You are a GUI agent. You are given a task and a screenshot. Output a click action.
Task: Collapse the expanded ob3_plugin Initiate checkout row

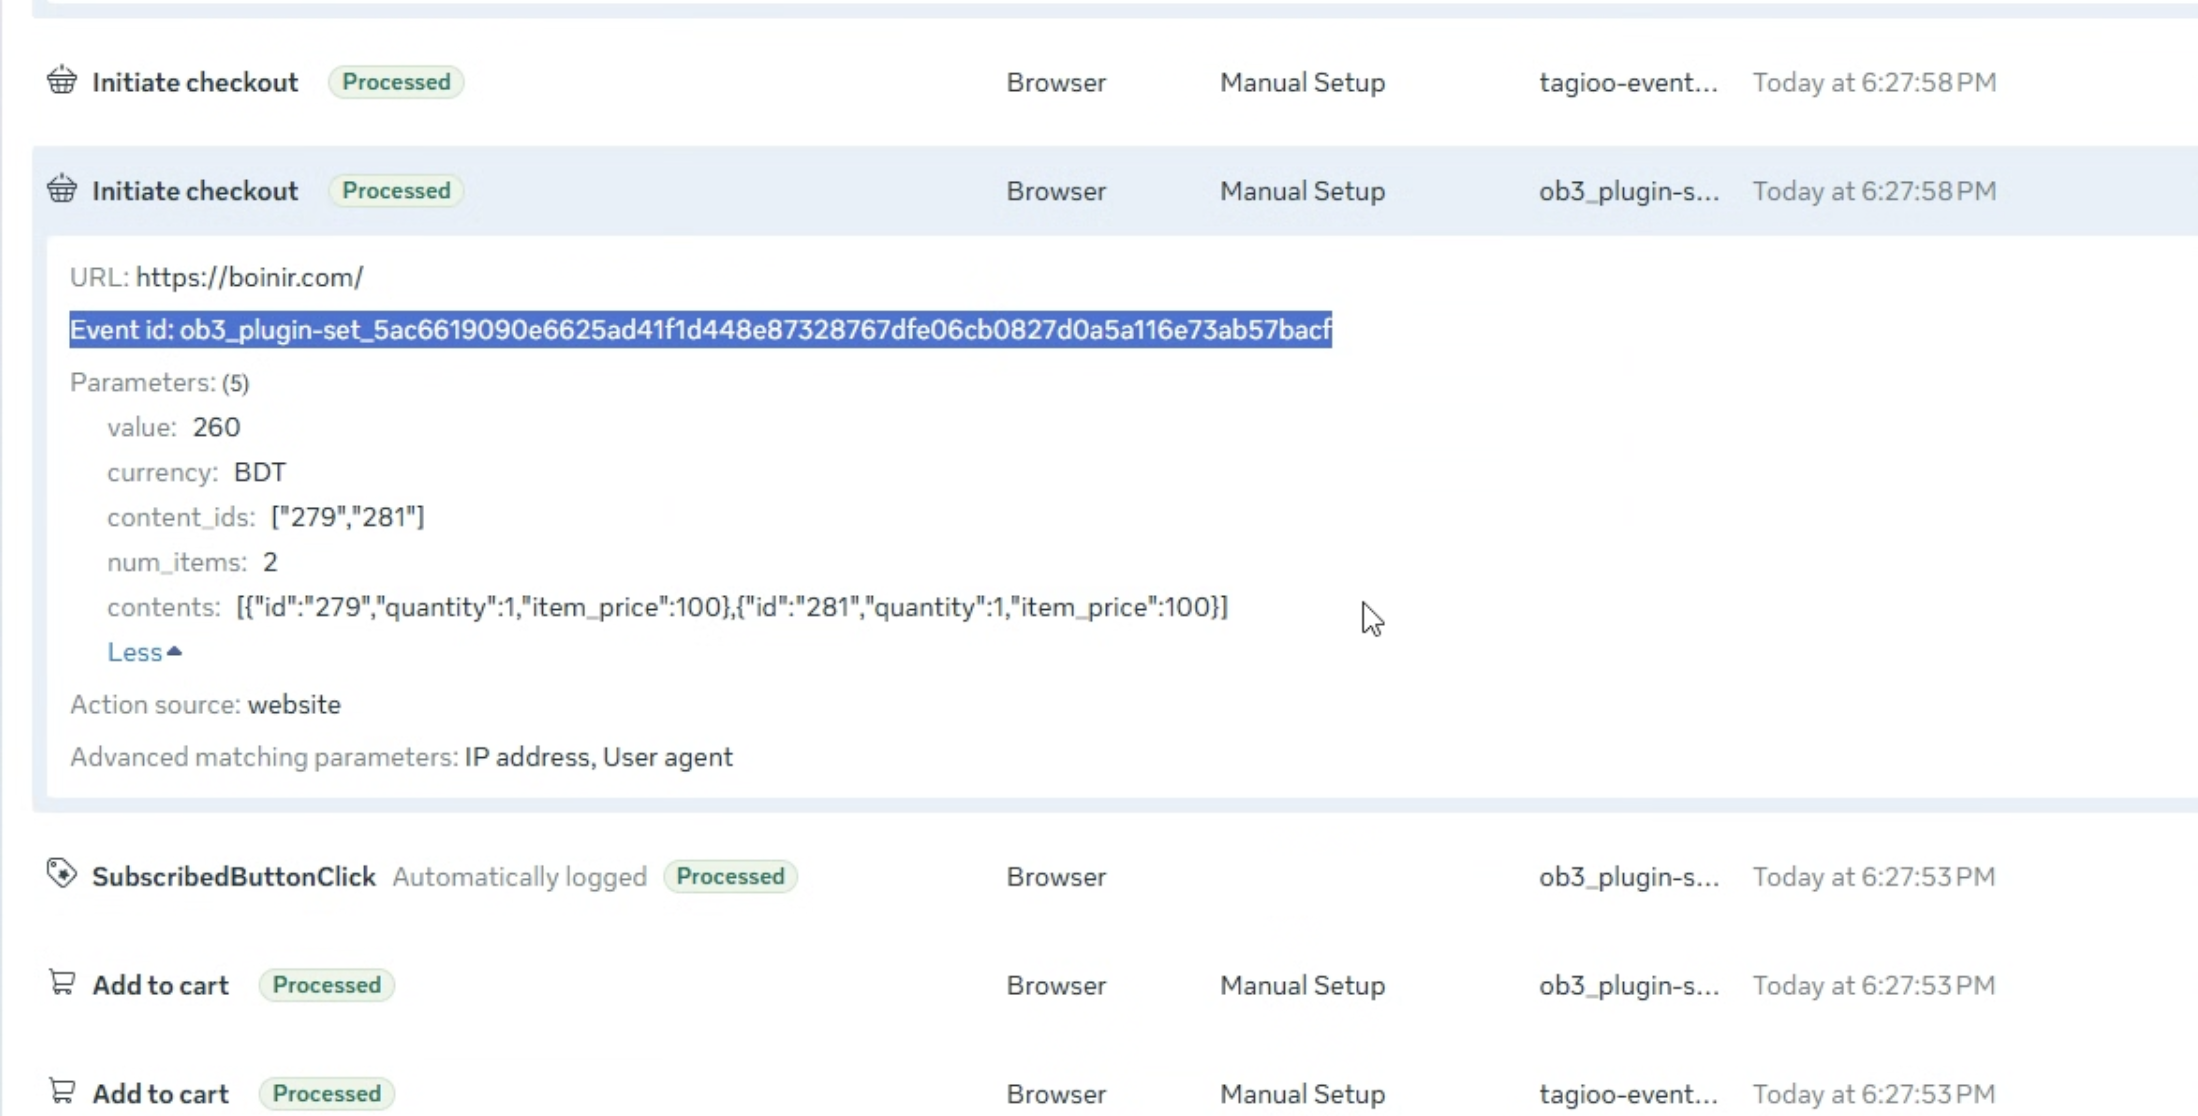1115,191
